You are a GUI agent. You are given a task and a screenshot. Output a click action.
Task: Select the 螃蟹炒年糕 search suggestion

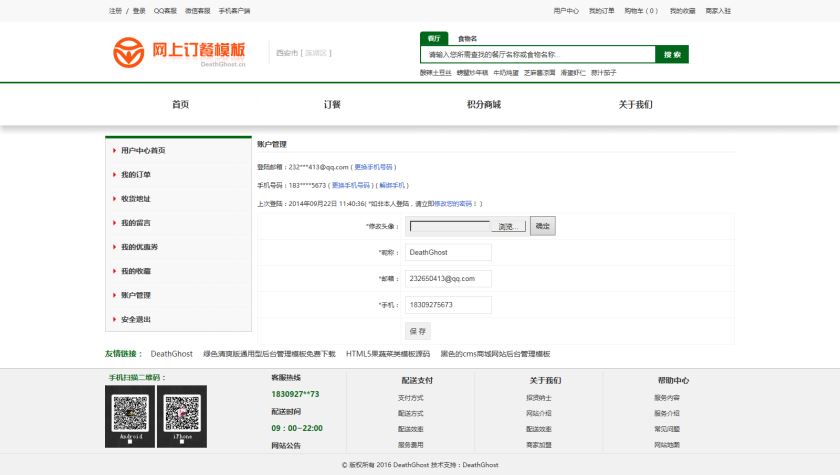[x=472, y=73]
